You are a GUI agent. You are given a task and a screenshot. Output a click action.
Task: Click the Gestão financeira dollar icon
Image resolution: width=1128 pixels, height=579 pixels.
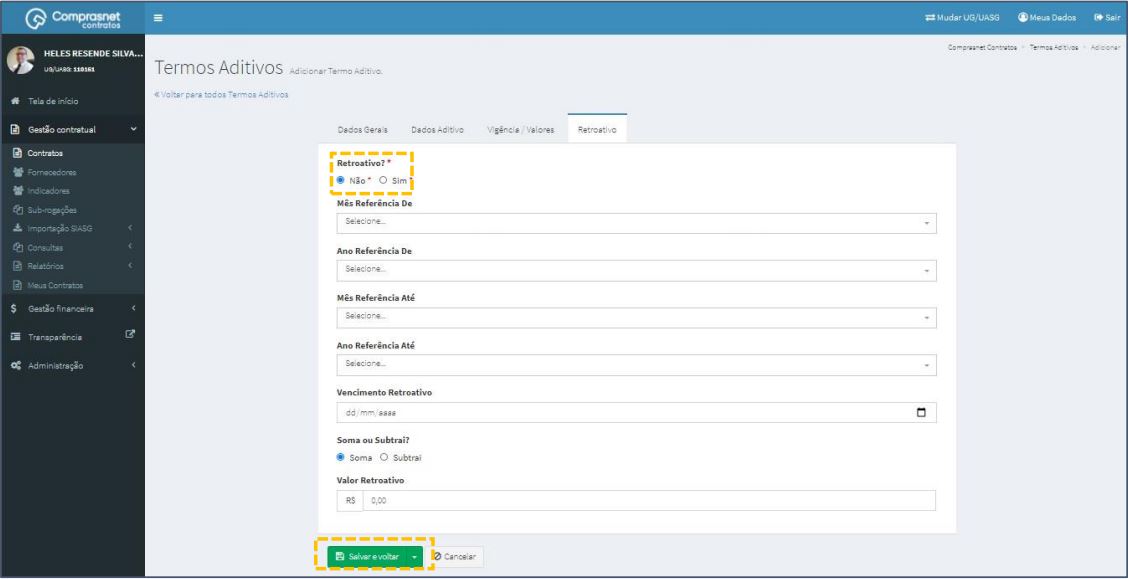pos(14,309)
